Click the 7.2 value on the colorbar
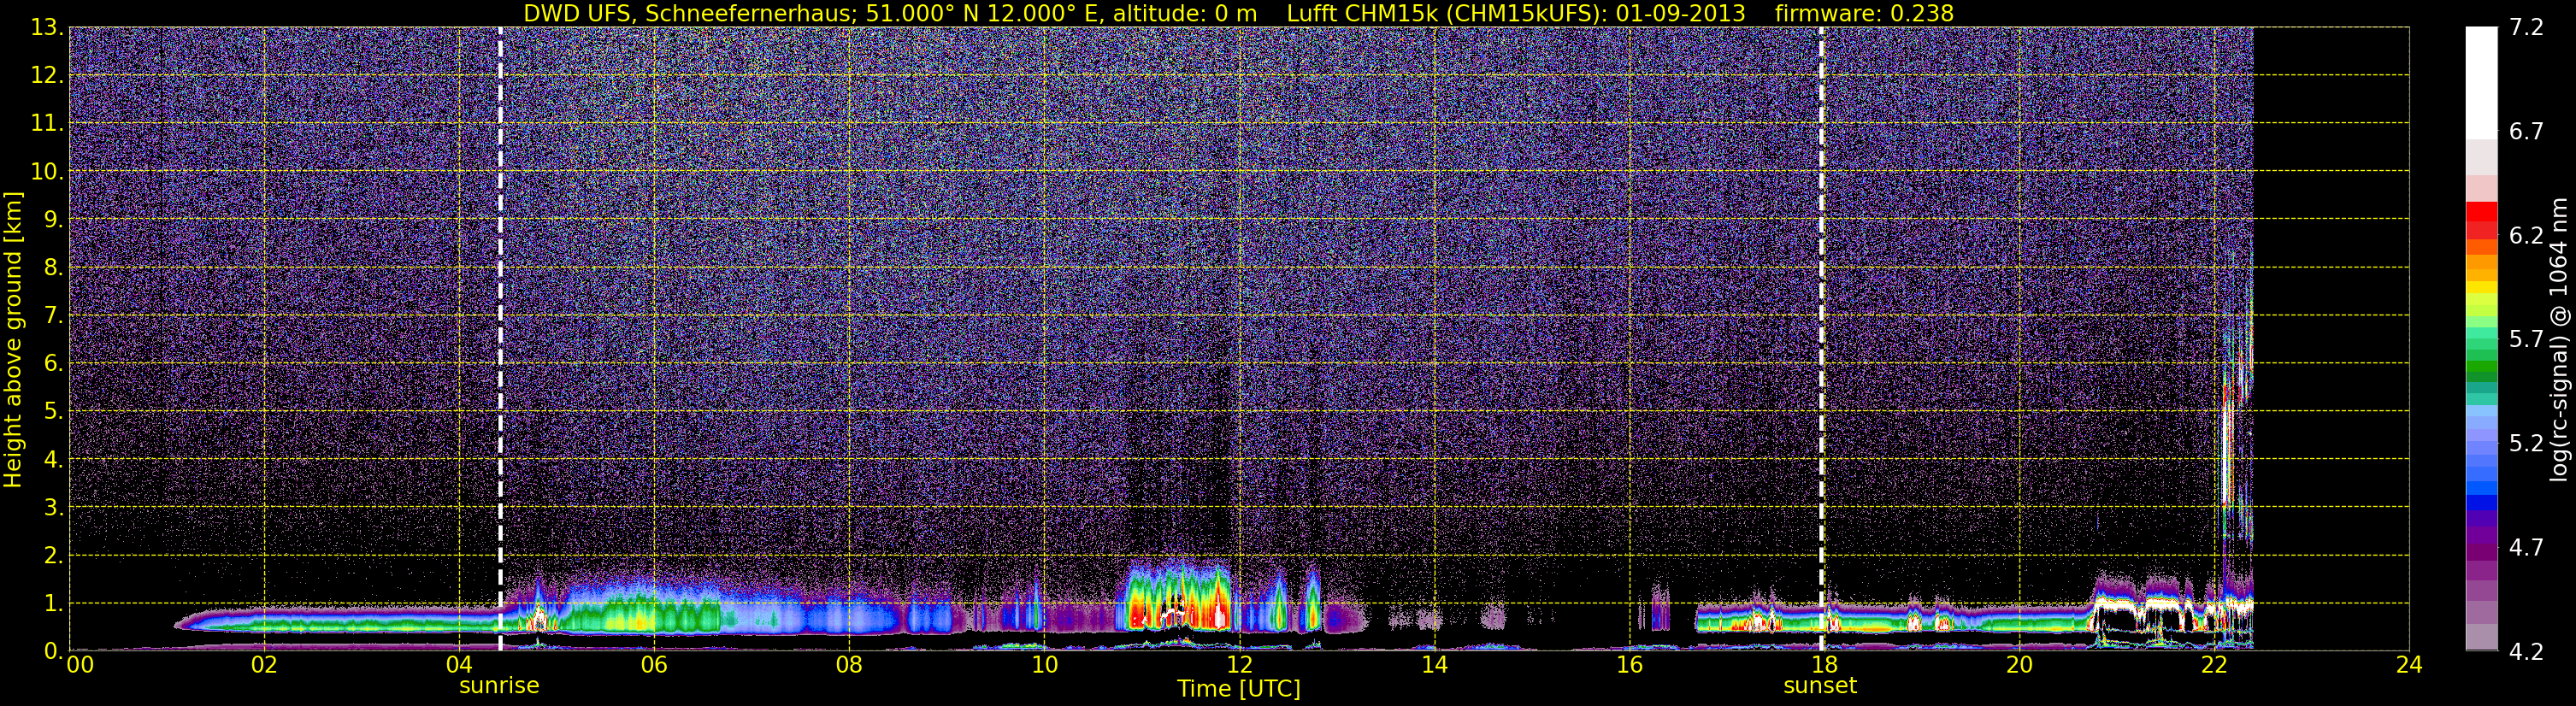This screenshot has height=706, width=2576. [x=2526, y=28]
